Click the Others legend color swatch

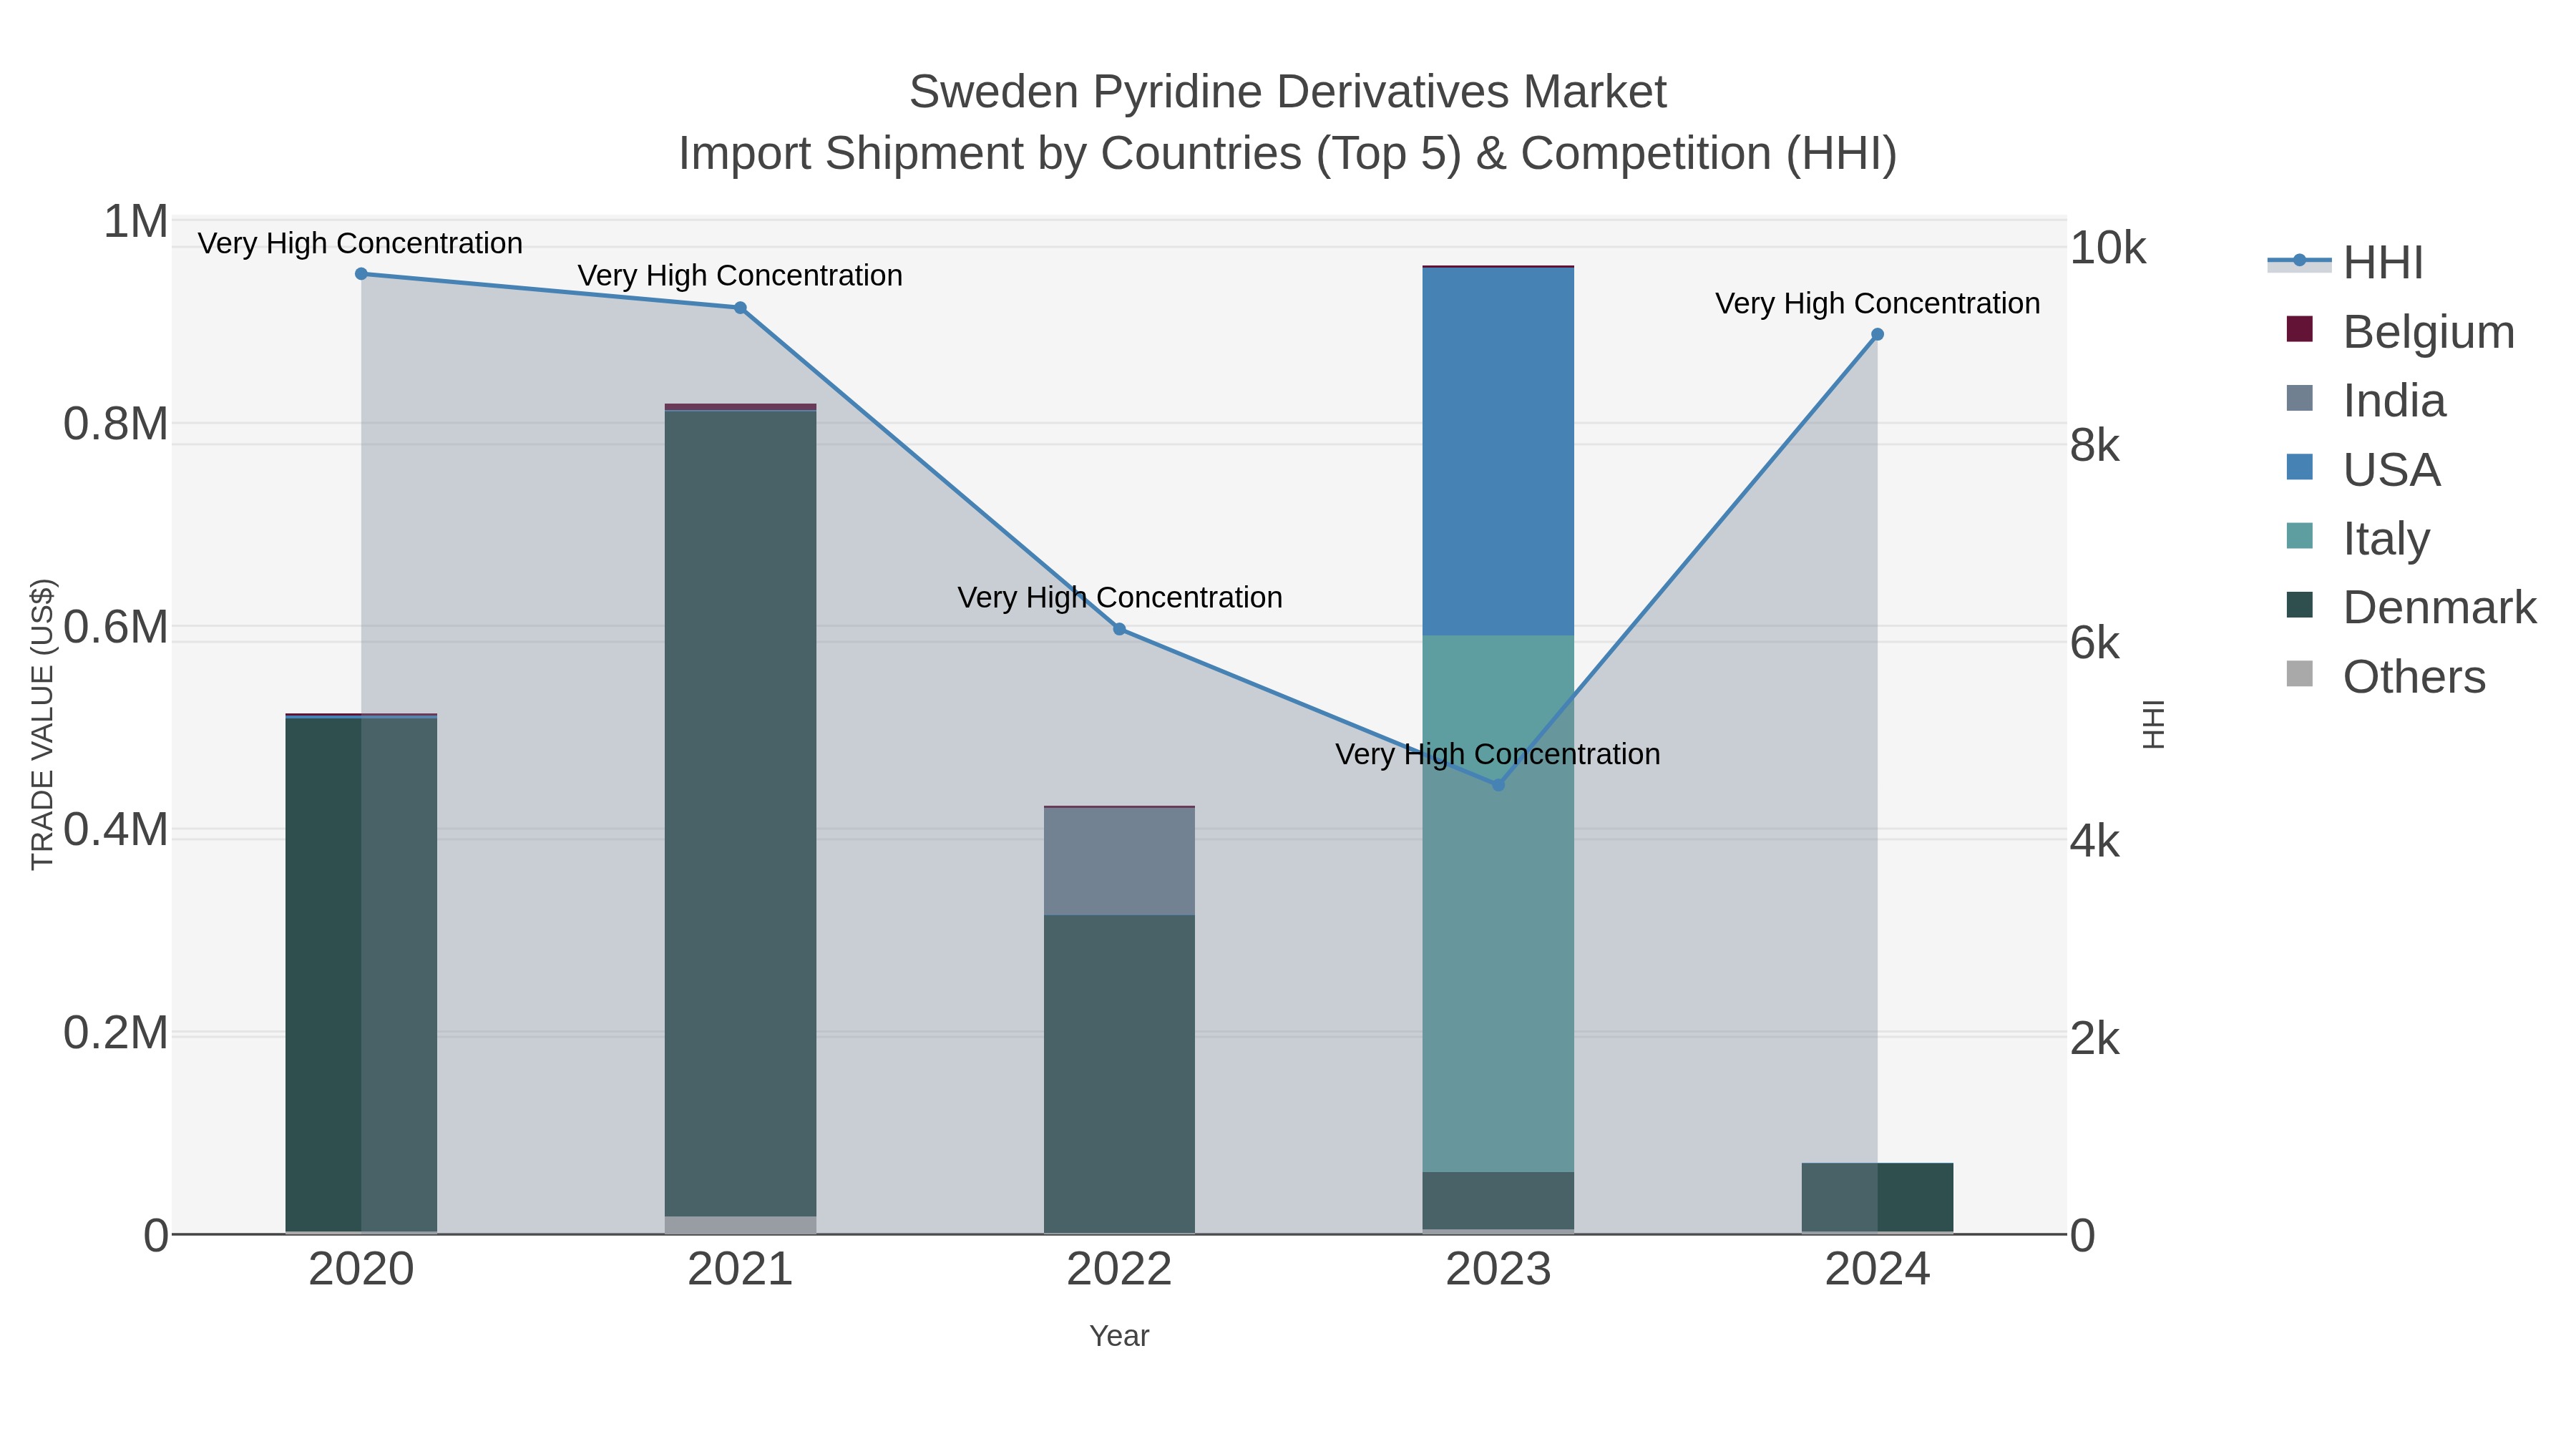(2299, 674)
